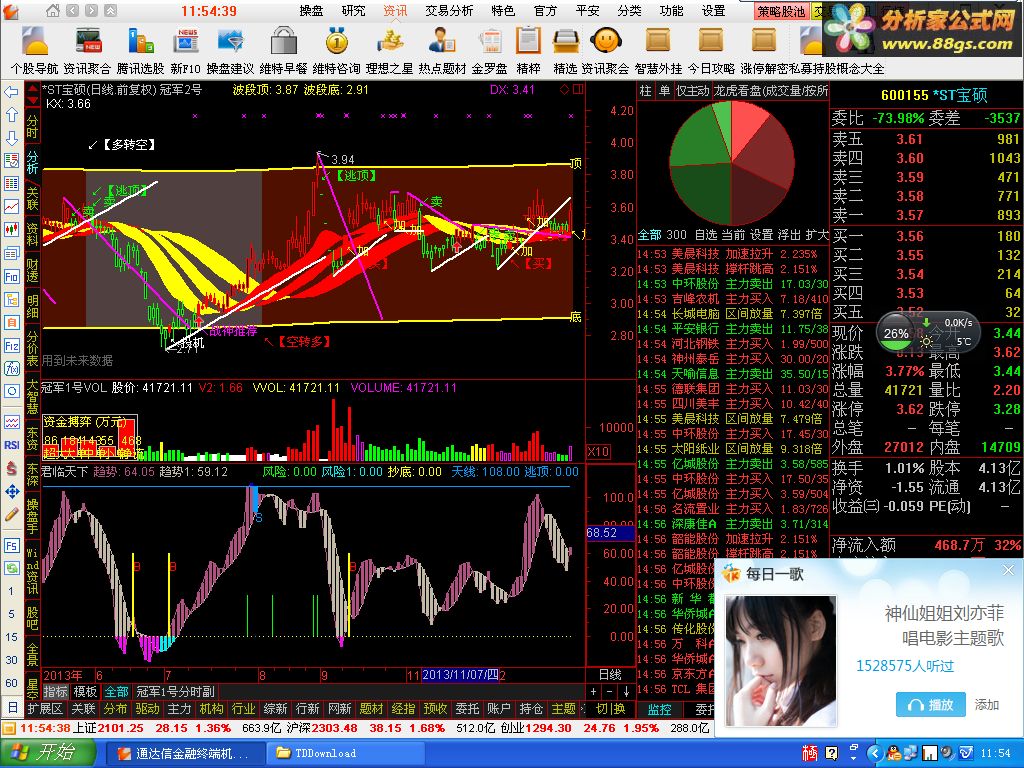Click 监控 tab at bottom right
Viewport: 1024px width, 768px height.
pyautogui.click(x=659, y=709)
